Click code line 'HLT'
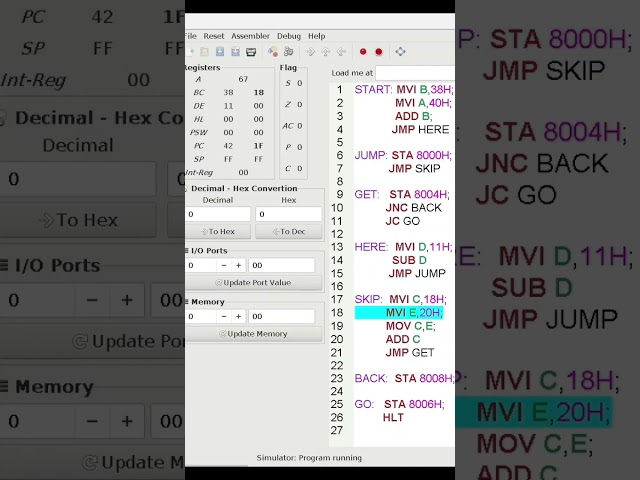This screenshot has width=640, height=480. click(393, 417)
